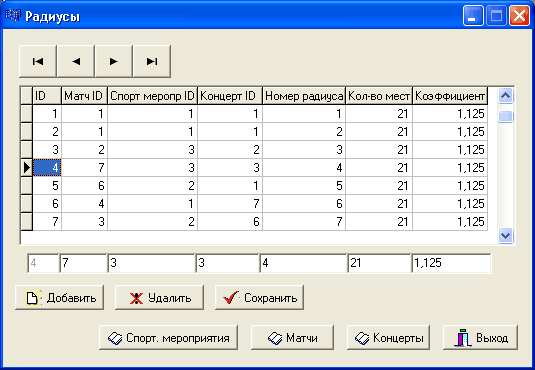Click Матч ID cell in row ID 5
The width and height of the screenshot is (535, 370).
click(85, 186)
